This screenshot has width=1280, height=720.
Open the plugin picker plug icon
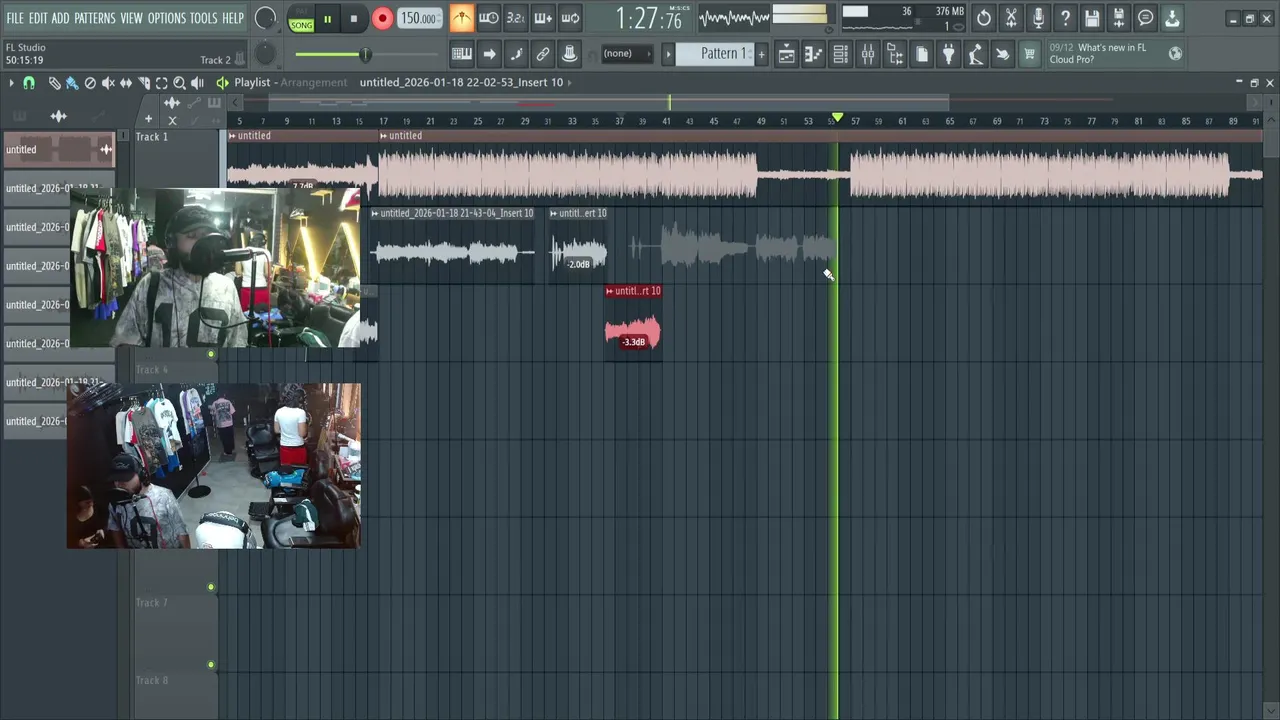(949, 54)
